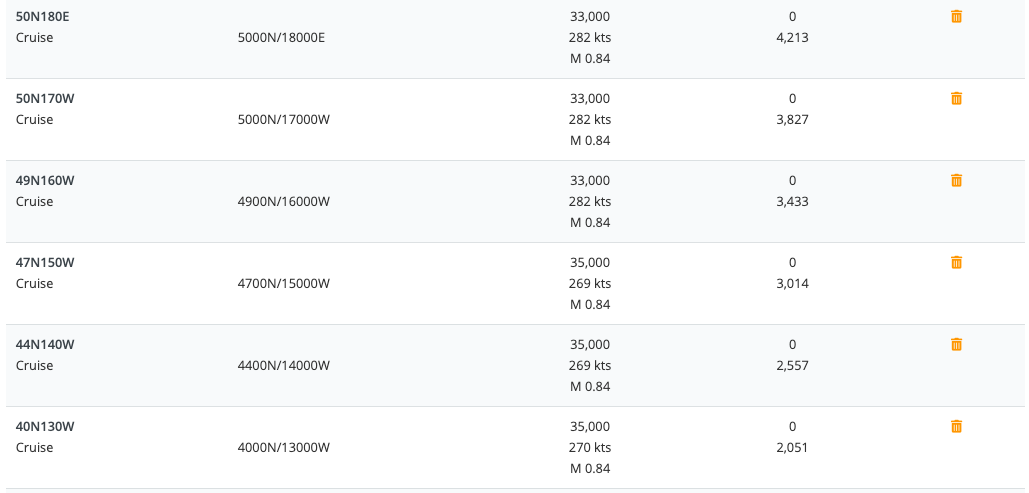Click the 4,213 distance value

click(792, 38)
